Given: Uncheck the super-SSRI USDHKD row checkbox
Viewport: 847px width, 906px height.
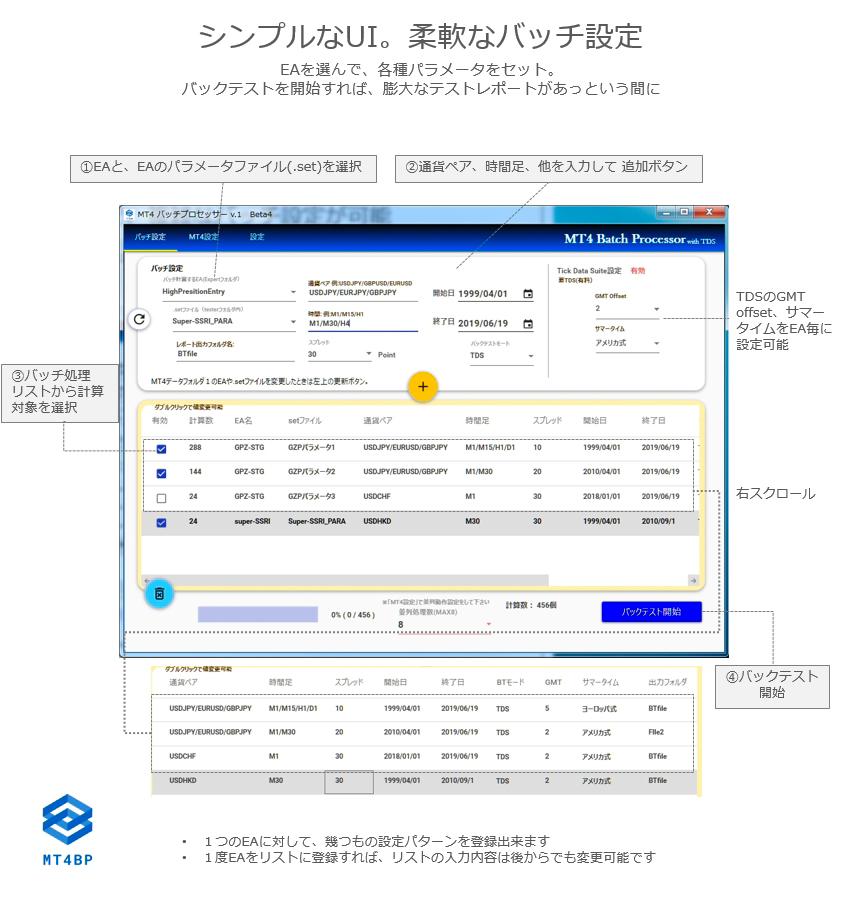Looking at the screenshot, I should click(161, 522).
